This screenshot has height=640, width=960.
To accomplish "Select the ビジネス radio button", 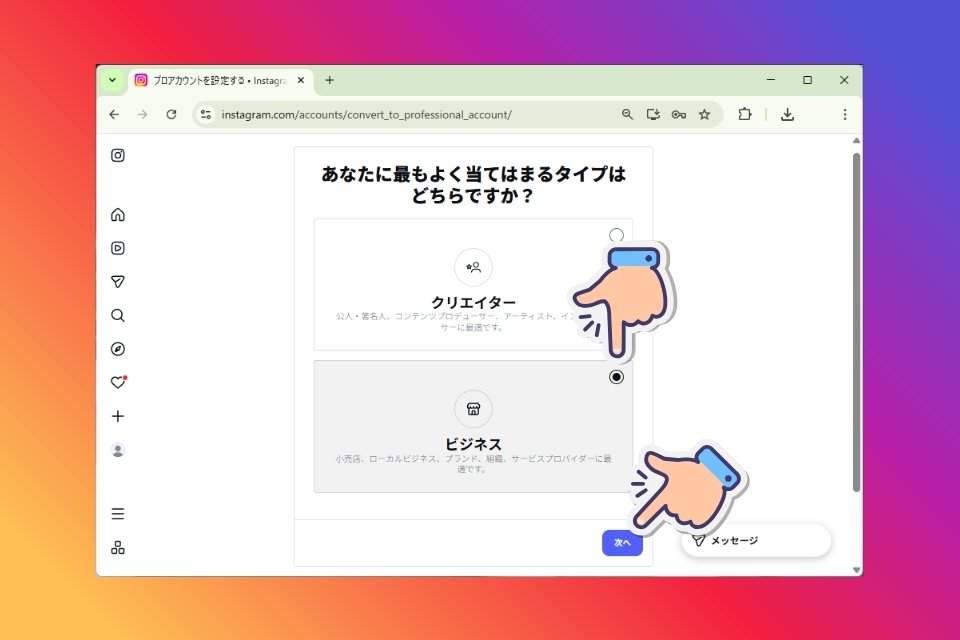I will tap(616, 377).
